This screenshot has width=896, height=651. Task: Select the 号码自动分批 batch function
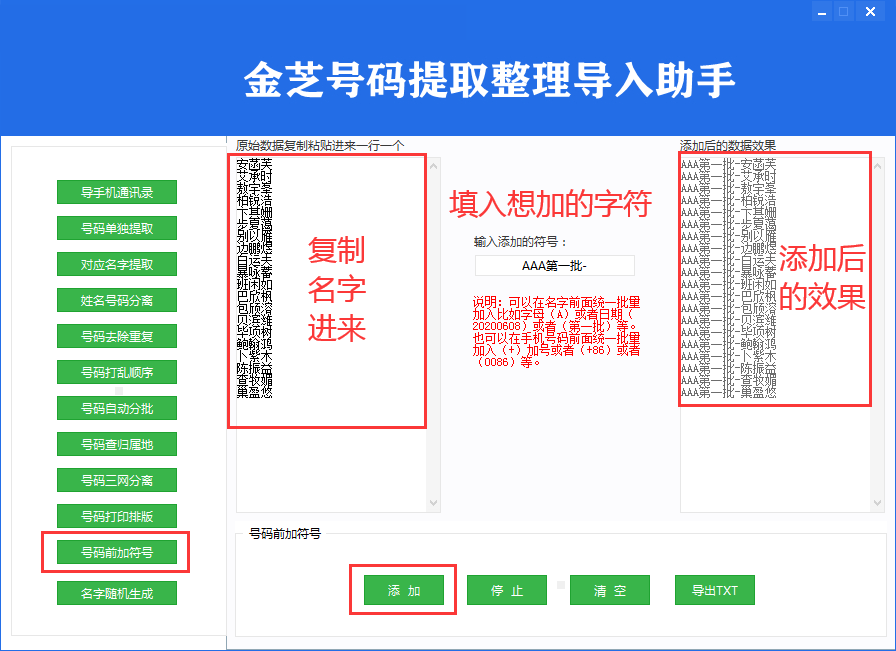pos(117,408)
